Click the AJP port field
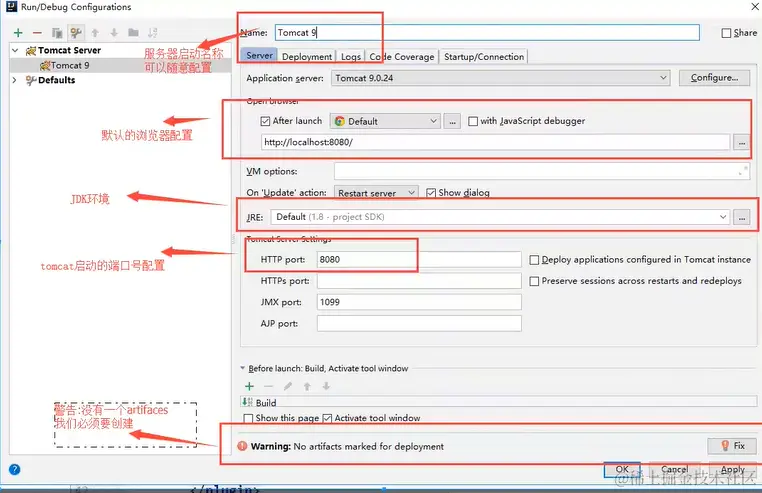Viewport: 762px width, 493px height. pos(419,323)
